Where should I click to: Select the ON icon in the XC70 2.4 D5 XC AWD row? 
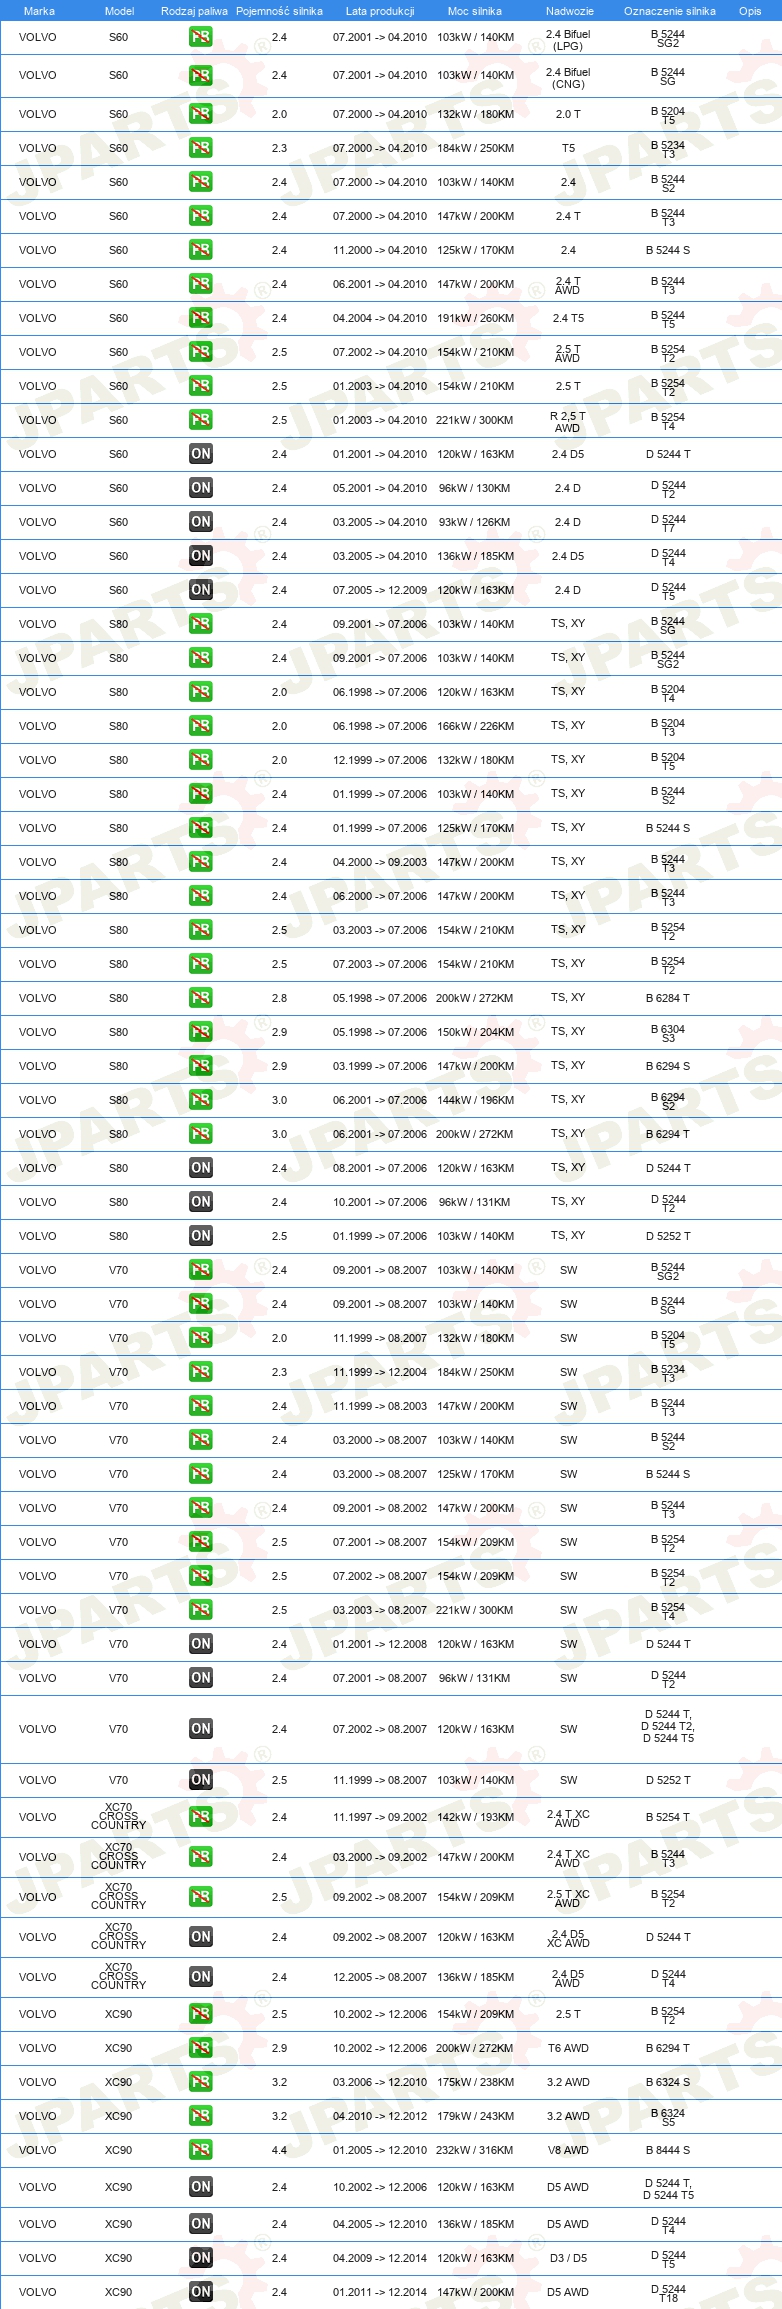pos(200,1937)
